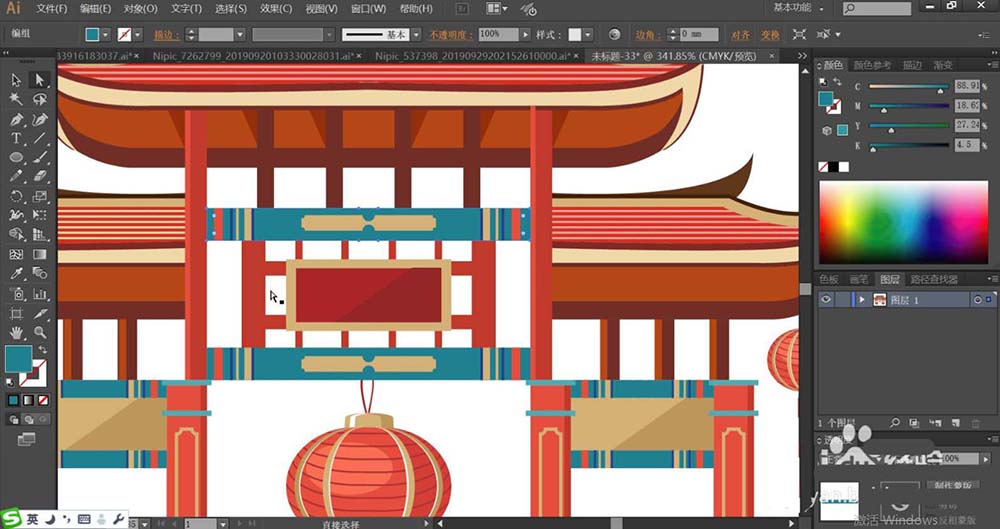Select the Type tool

click(17, 138)
